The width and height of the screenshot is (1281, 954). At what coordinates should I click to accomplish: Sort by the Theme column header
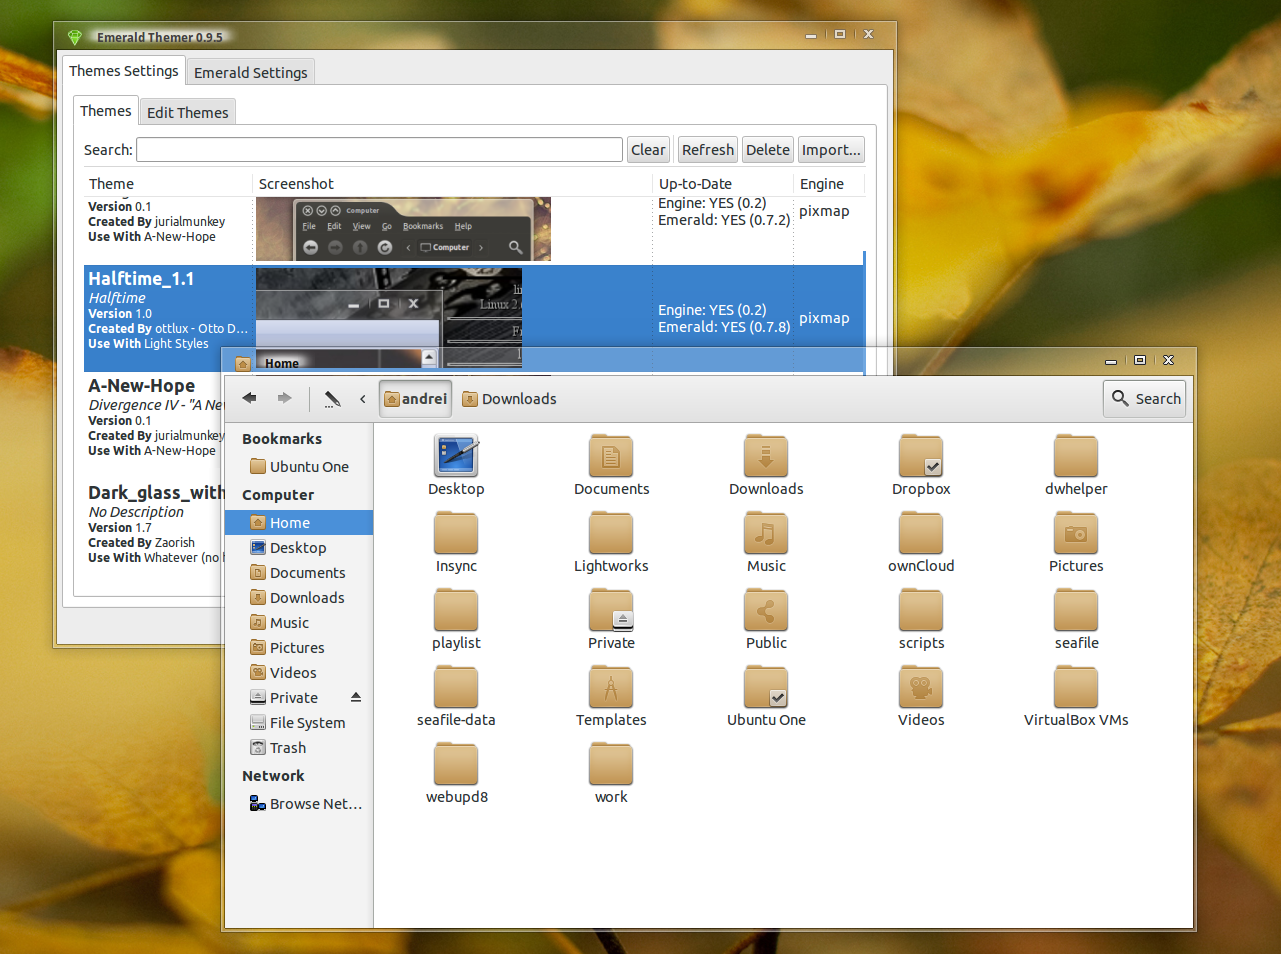(x=167, y=184)
